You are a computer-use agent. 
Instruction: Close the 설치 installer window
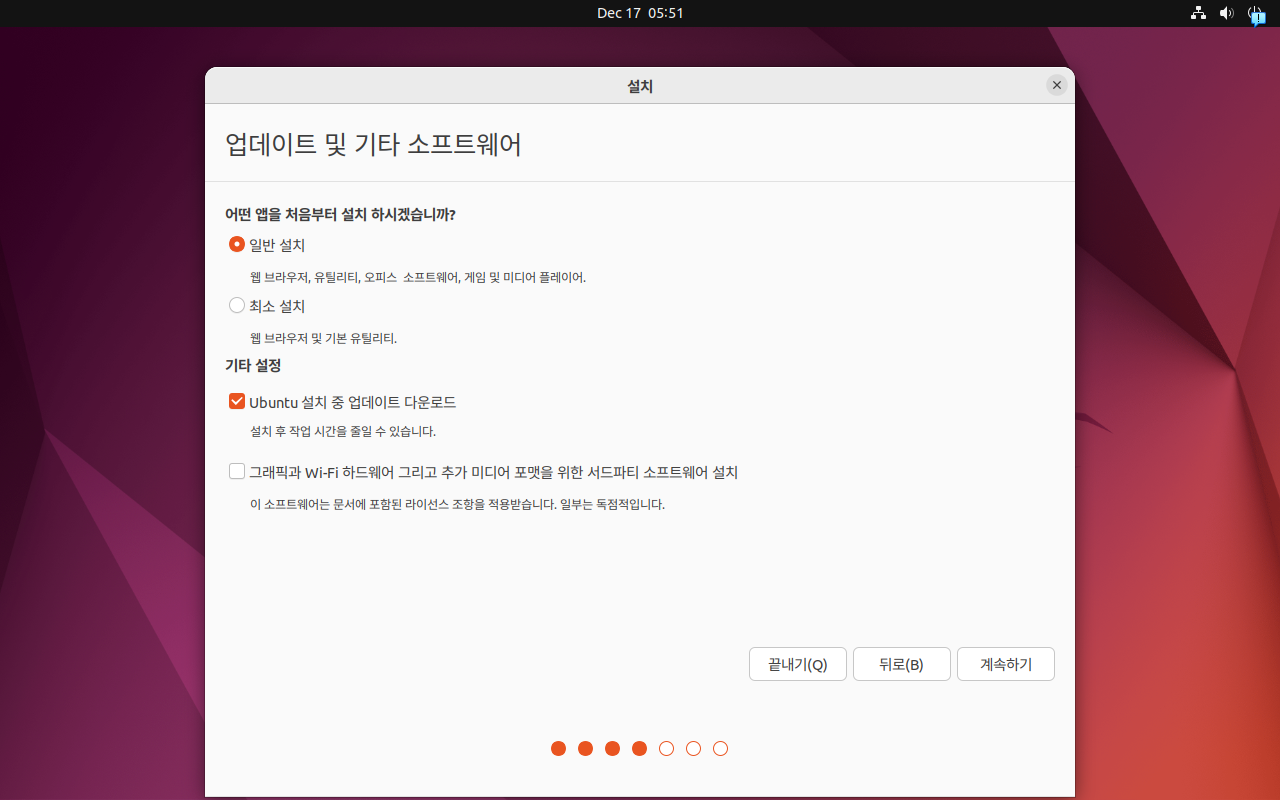pos(1057,85)
